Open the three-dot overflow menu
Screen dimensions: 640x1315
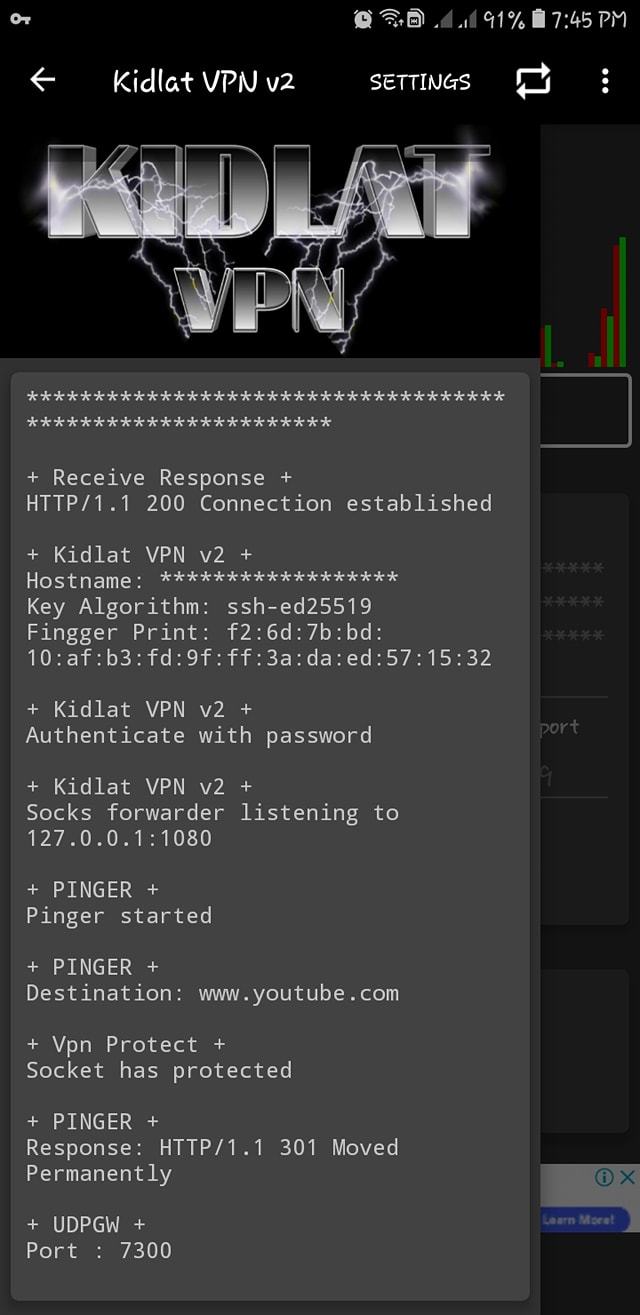click(605, 81)
